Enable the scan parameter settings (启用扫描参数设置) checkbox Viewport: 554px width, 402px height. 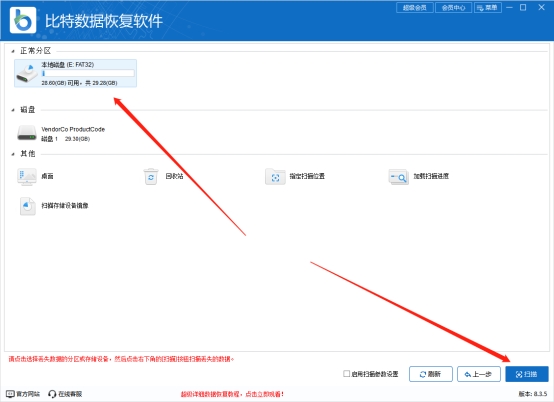coord(347,373)
